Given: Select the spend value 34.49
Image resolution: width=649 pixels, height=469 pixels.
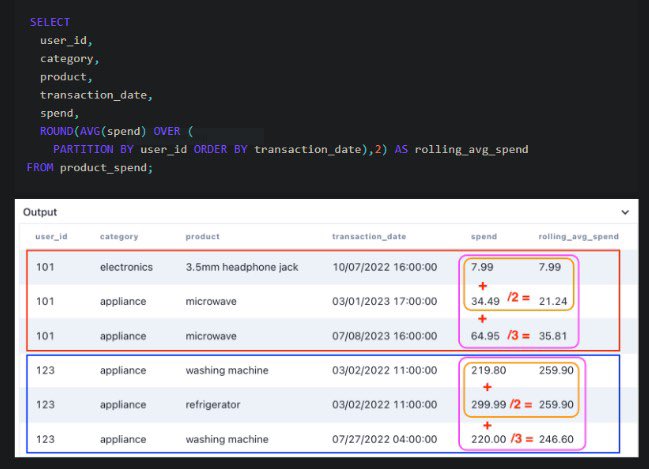Looking at the screenshot, I should point(485,301).
